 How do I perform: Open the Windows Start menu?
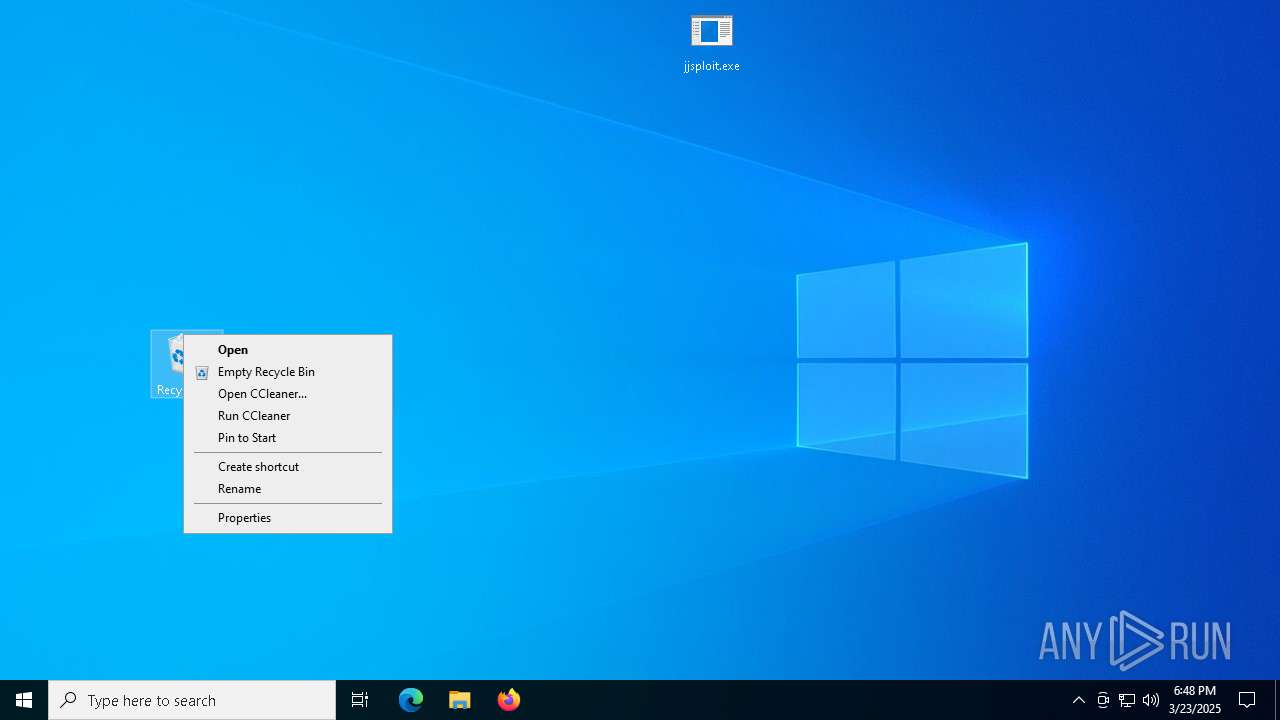pyautogui.click(x=24, y=700)
